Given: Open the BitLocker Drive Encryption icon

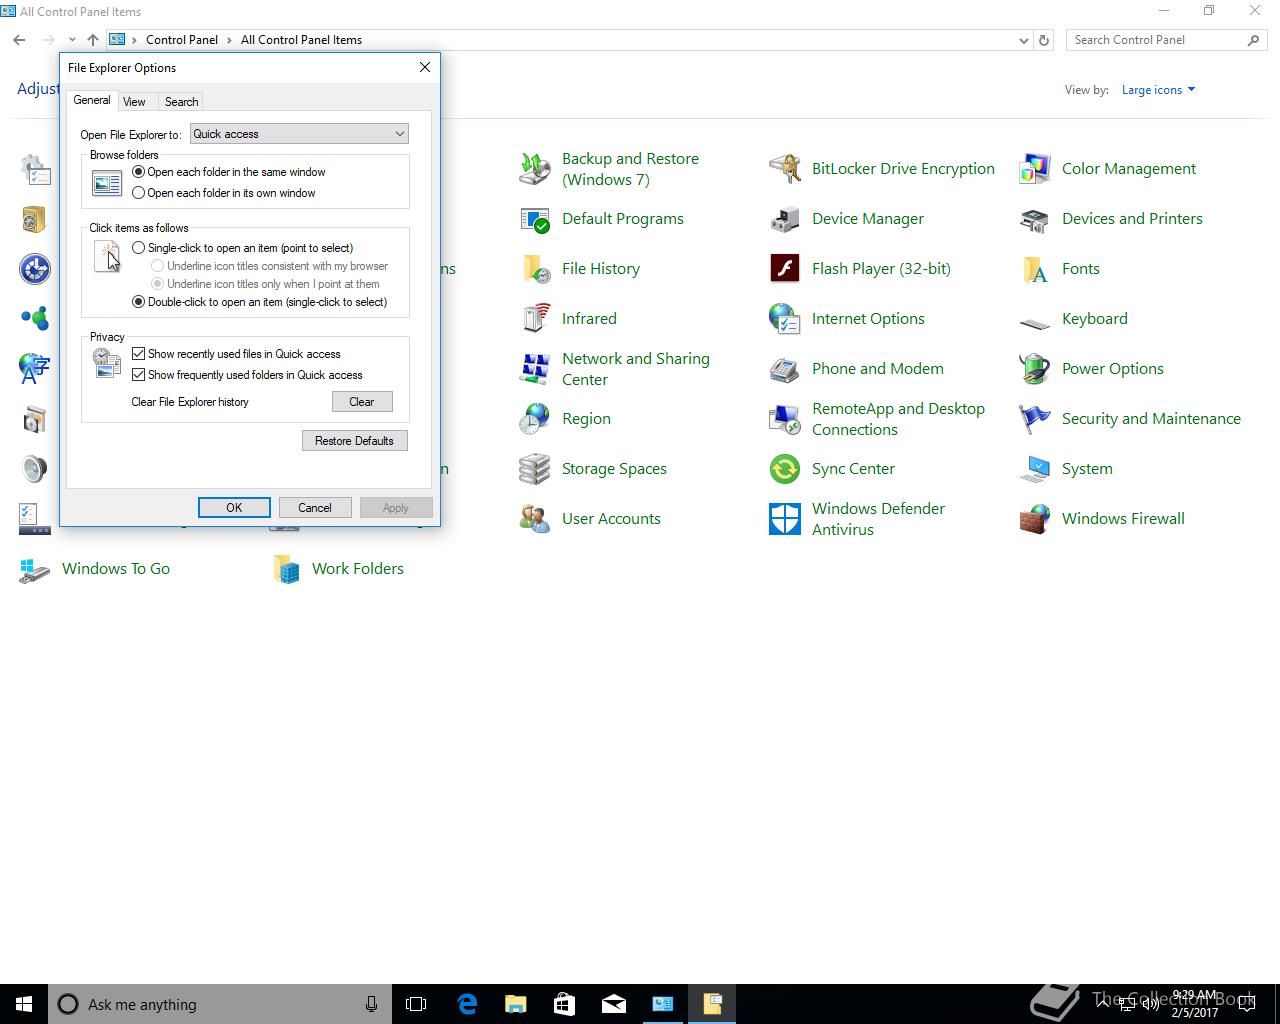Looking at the screenshot, I should tap(785, 169).
